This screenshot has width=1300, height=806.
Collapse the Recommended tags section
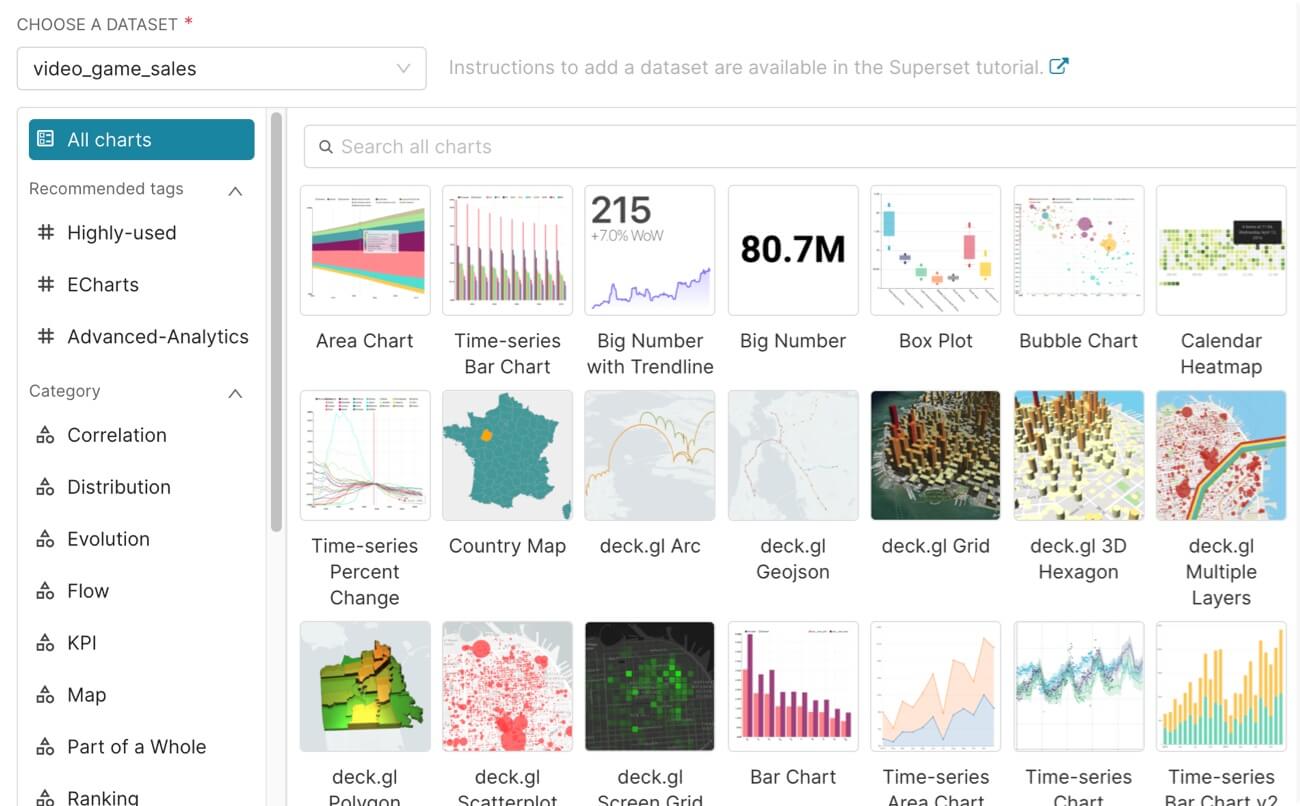pyautogui.click(x=235, y=189)
